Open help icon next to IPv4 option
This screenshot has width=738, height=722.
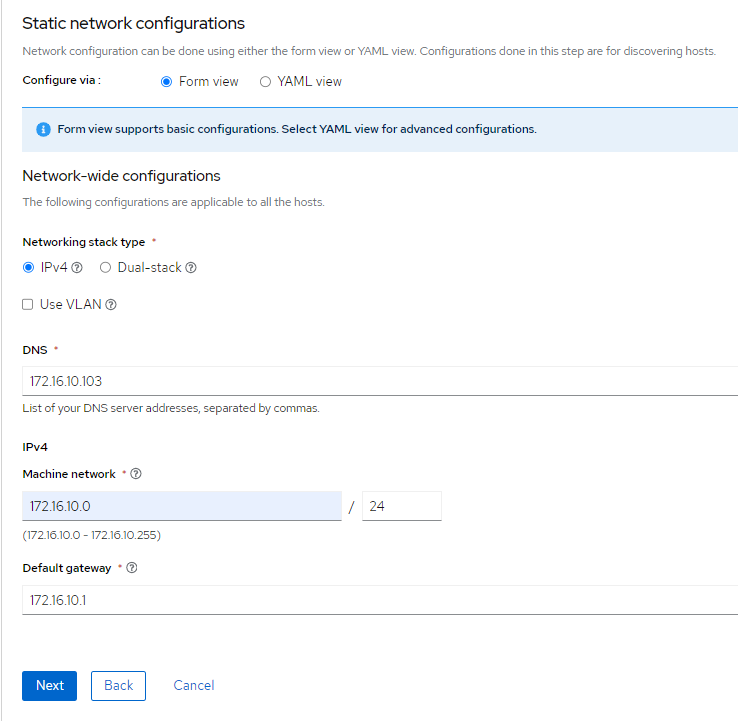tap(77, 268)
